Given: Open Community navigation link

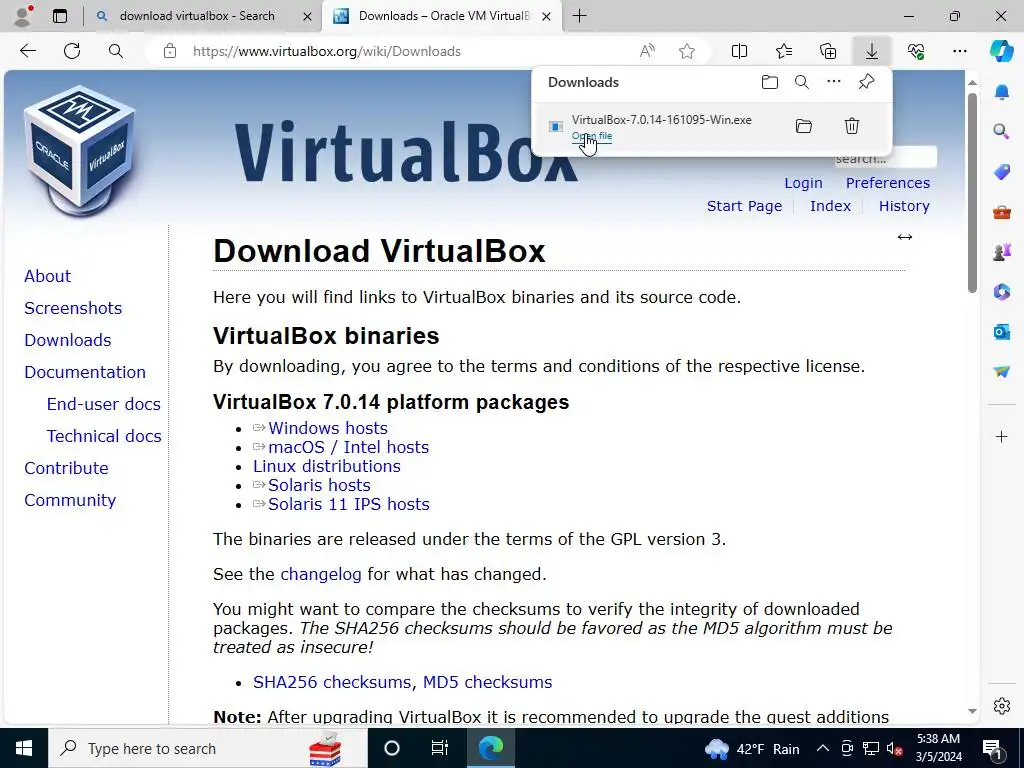Looking at the screenshot, I should (70, 500).
